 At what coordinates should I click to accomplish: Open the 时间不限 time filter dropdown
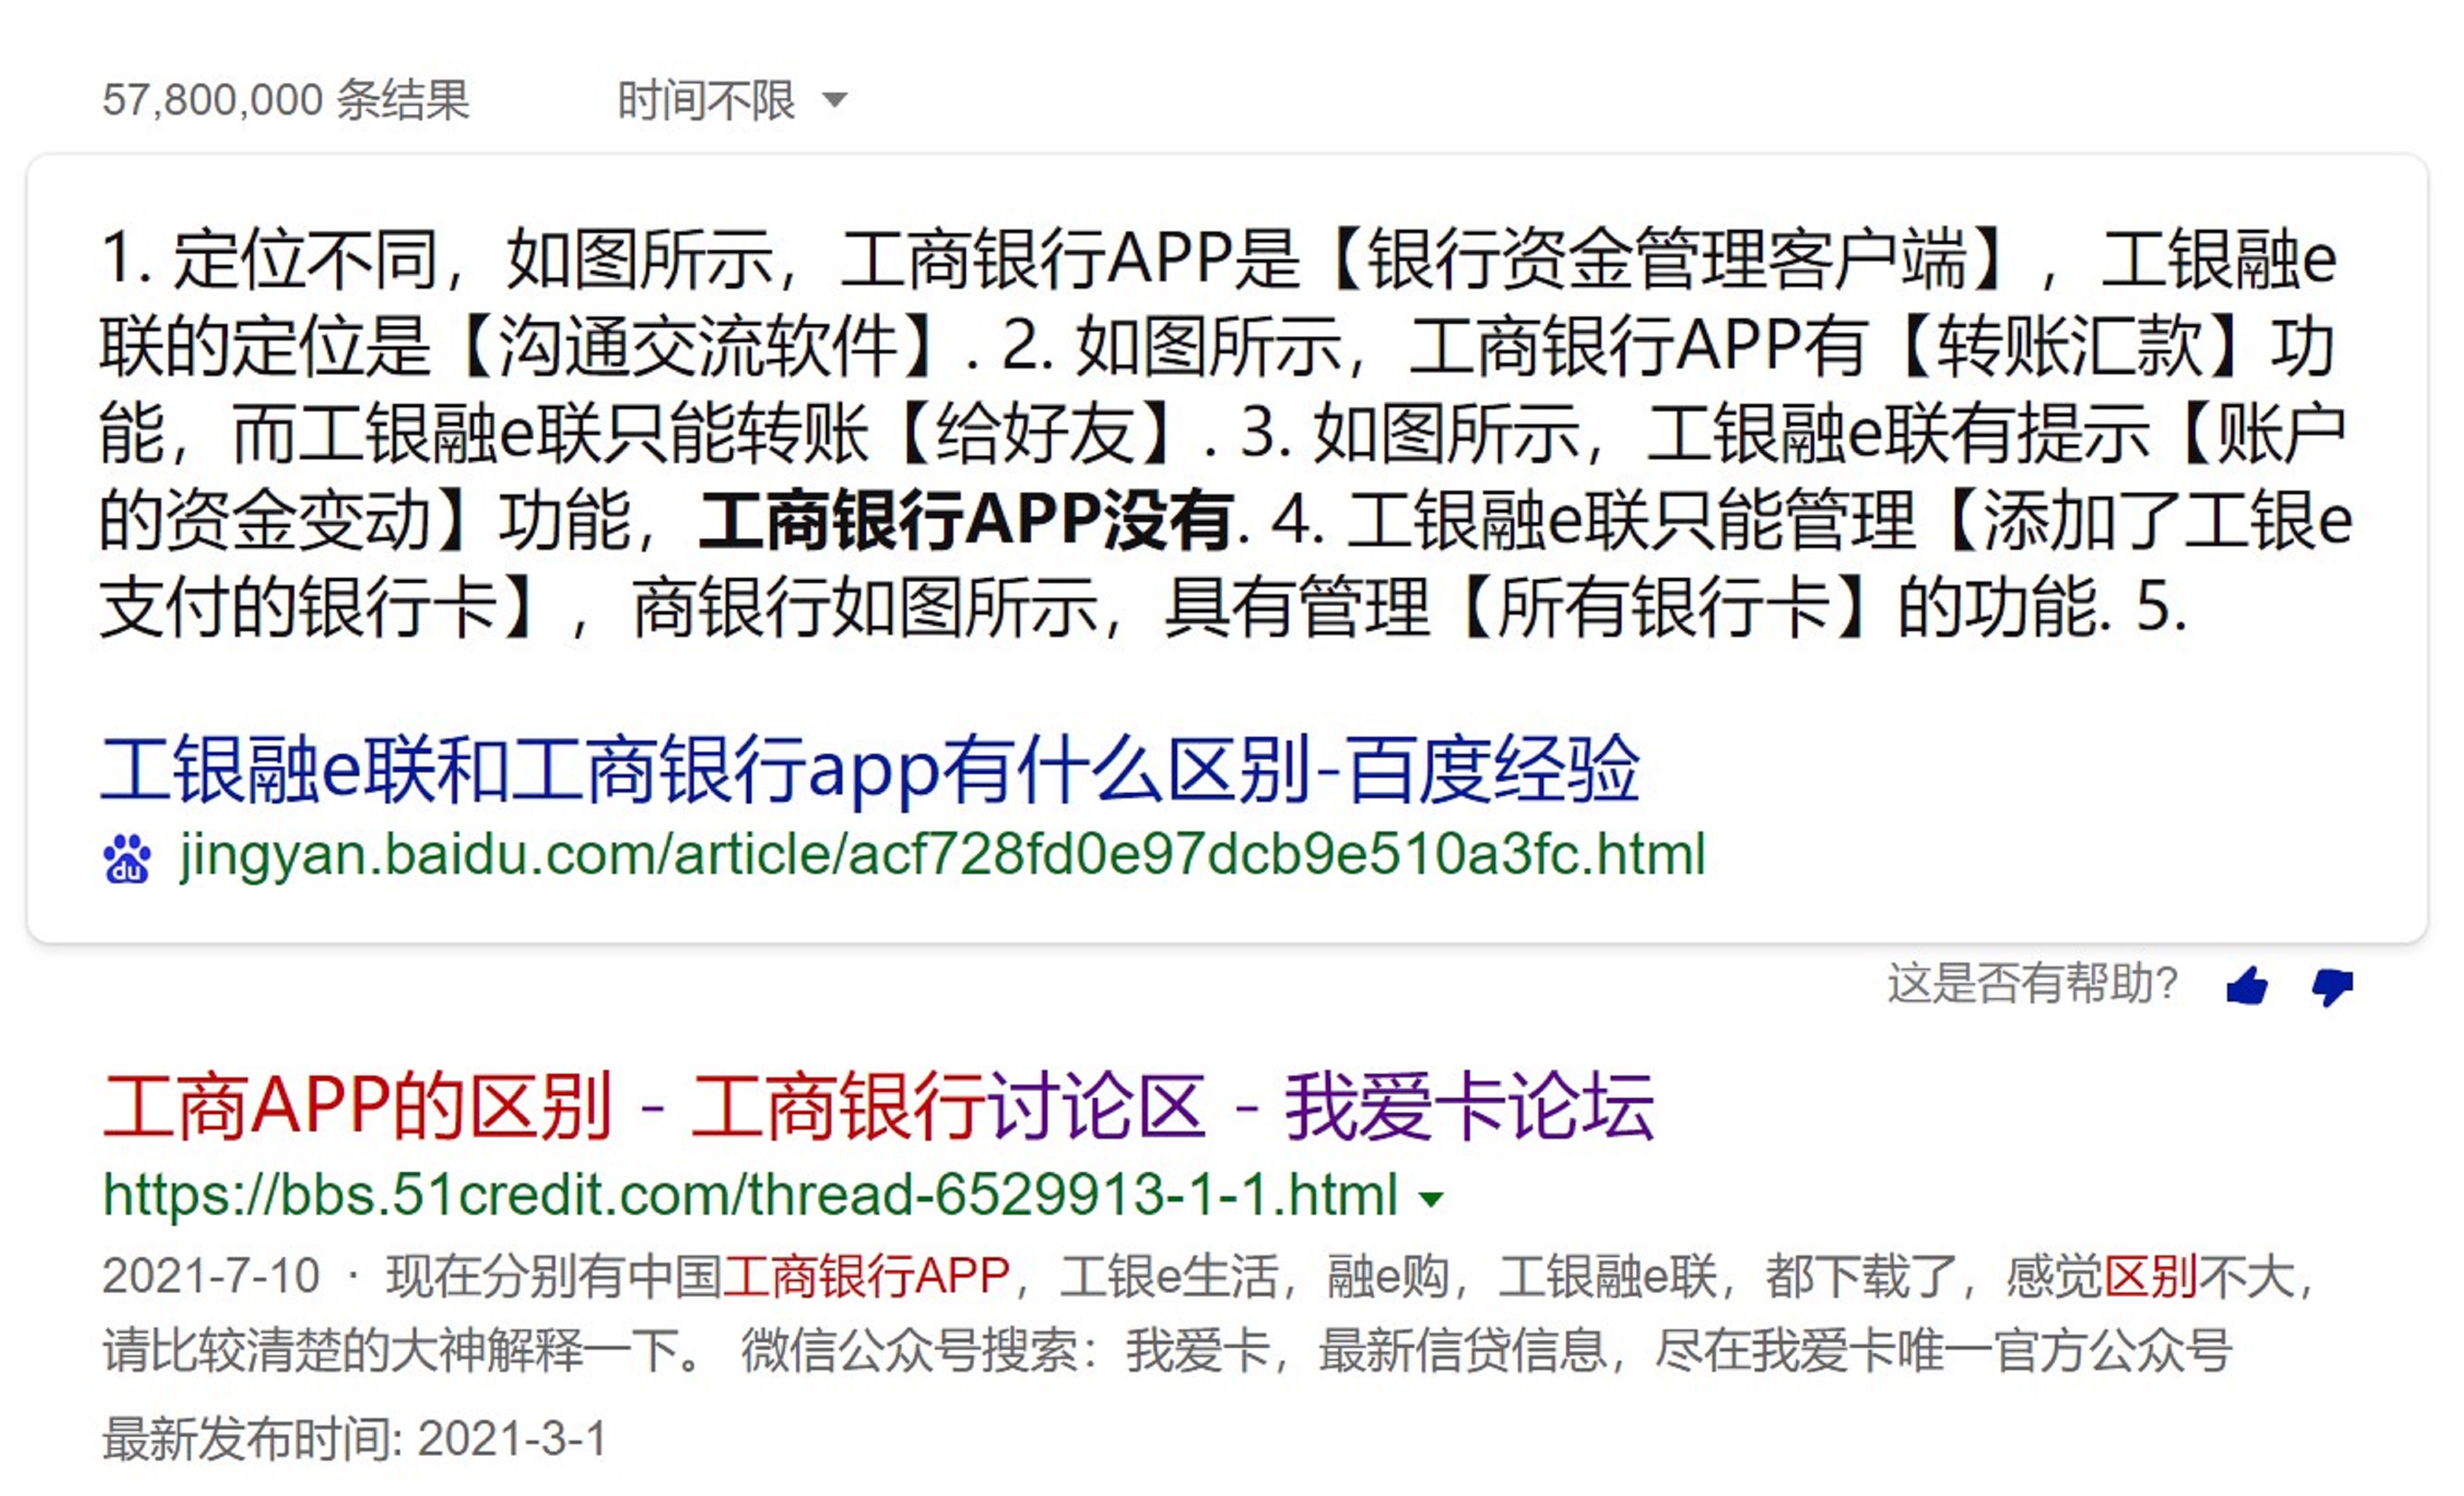[732, 100]
